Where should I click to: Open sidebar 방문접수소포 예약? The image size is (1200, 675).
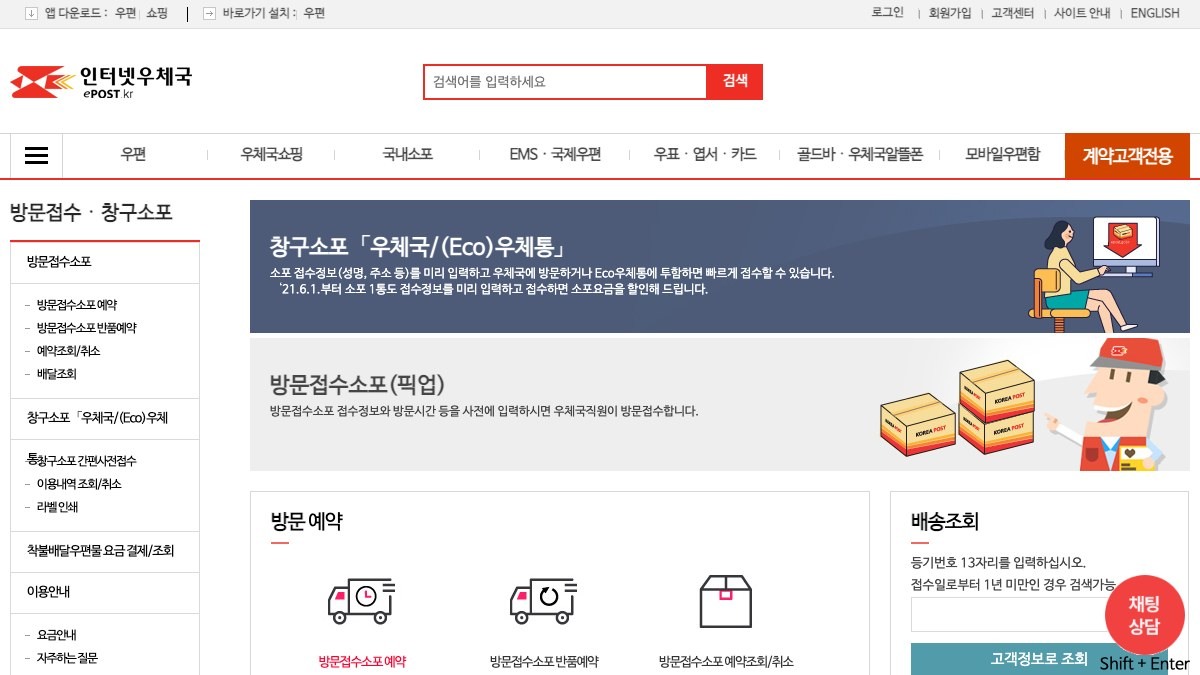click(x=77, y=305)
